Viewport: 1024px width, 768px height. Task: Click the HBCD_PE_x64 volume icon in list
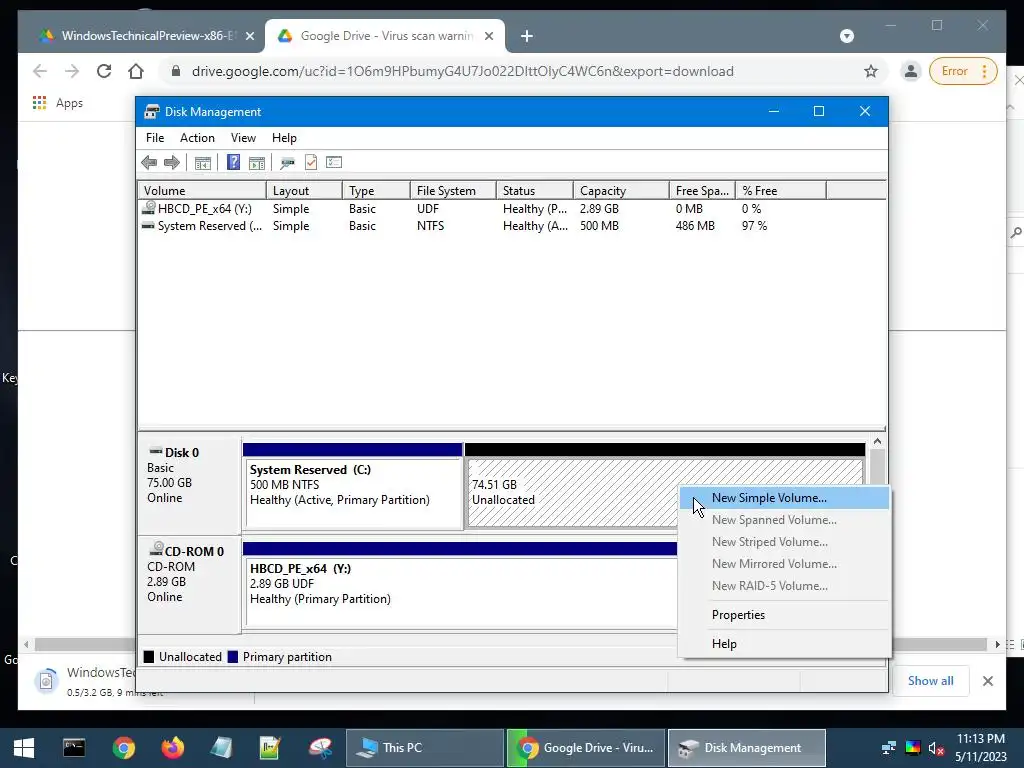[x=149, y=208]
